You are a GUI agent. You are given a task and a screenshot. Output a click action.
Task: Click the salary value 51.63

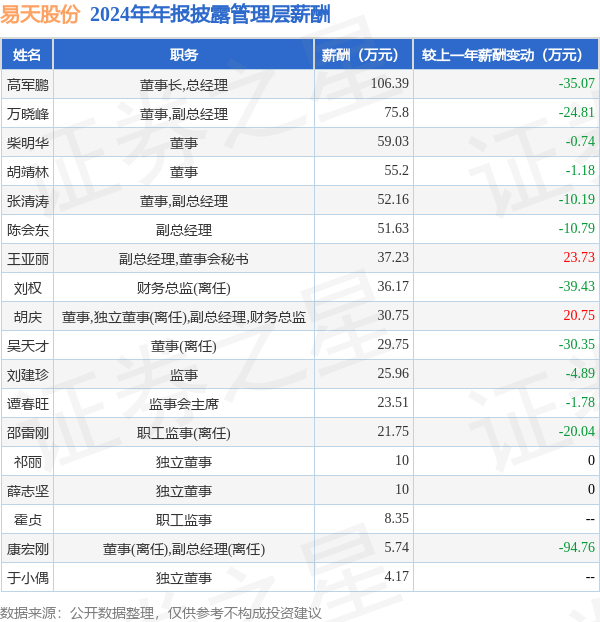pyautogui.click(x=393, y=228)
